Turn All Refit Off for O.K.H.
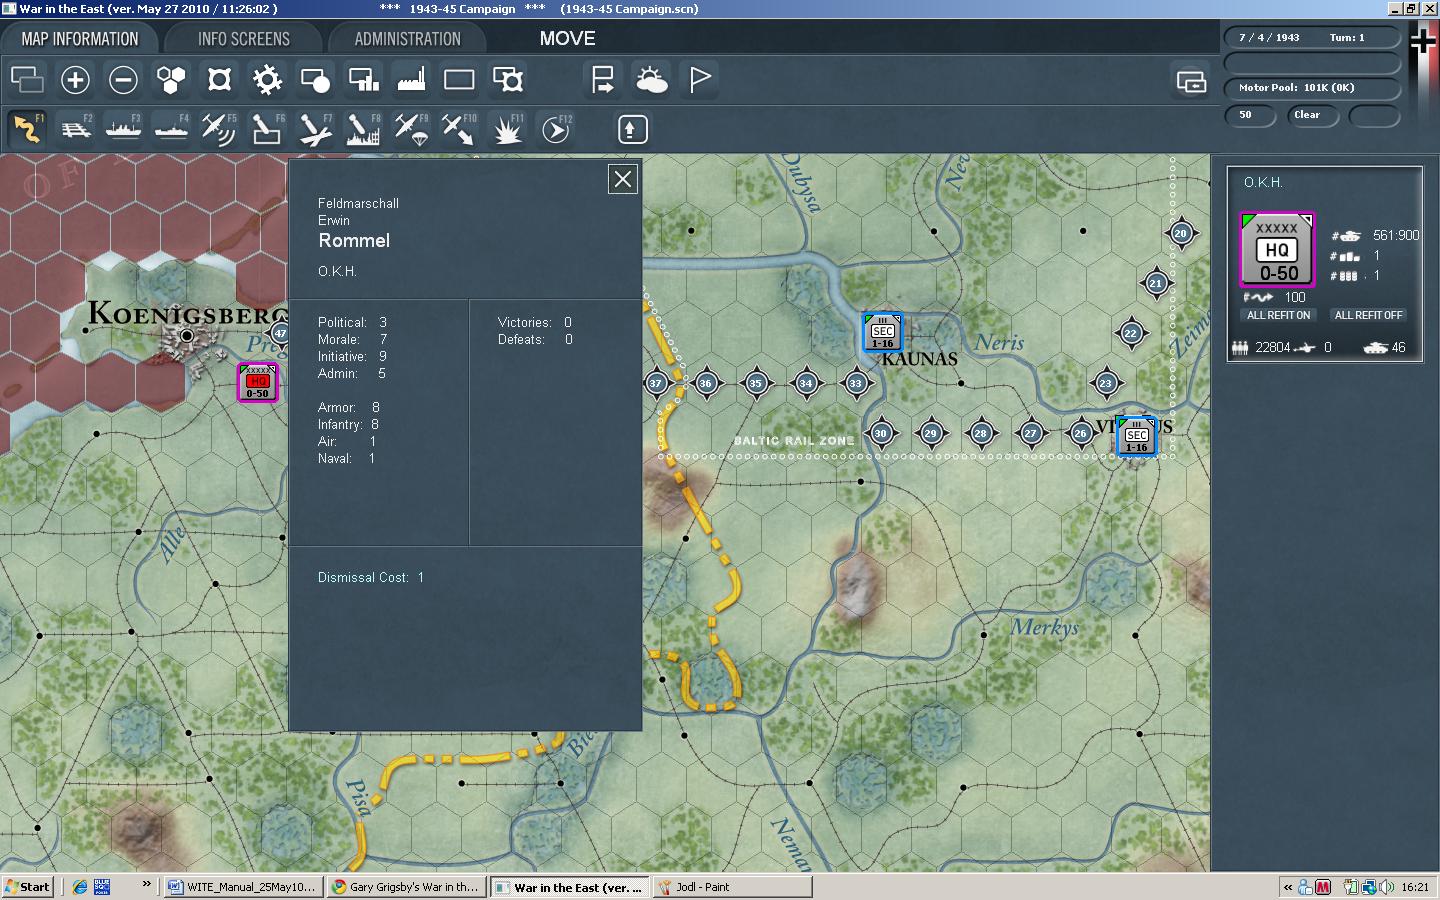Screen dimensions: 1440x900 (1368, 315)
